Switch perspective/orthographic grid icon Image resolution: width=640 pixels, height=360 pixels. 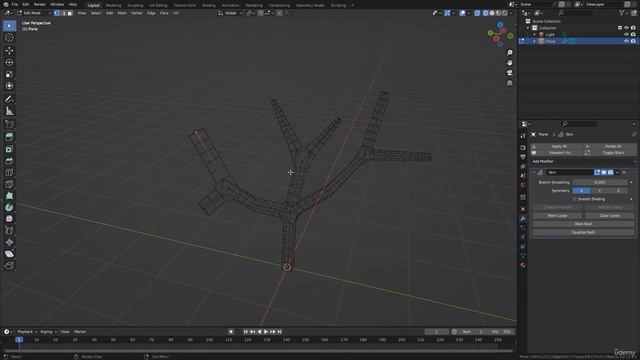pos(509,83)
